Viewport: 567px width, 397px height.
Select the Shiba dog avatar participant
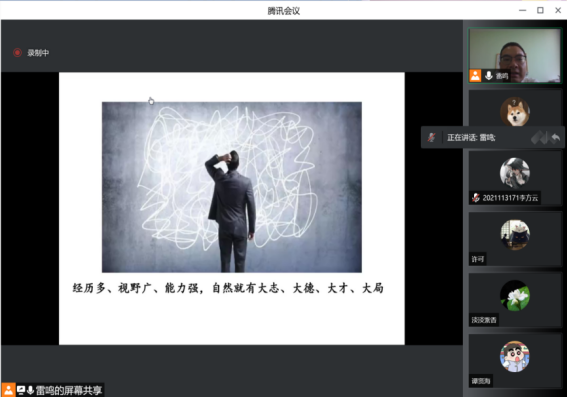[515, 111]
